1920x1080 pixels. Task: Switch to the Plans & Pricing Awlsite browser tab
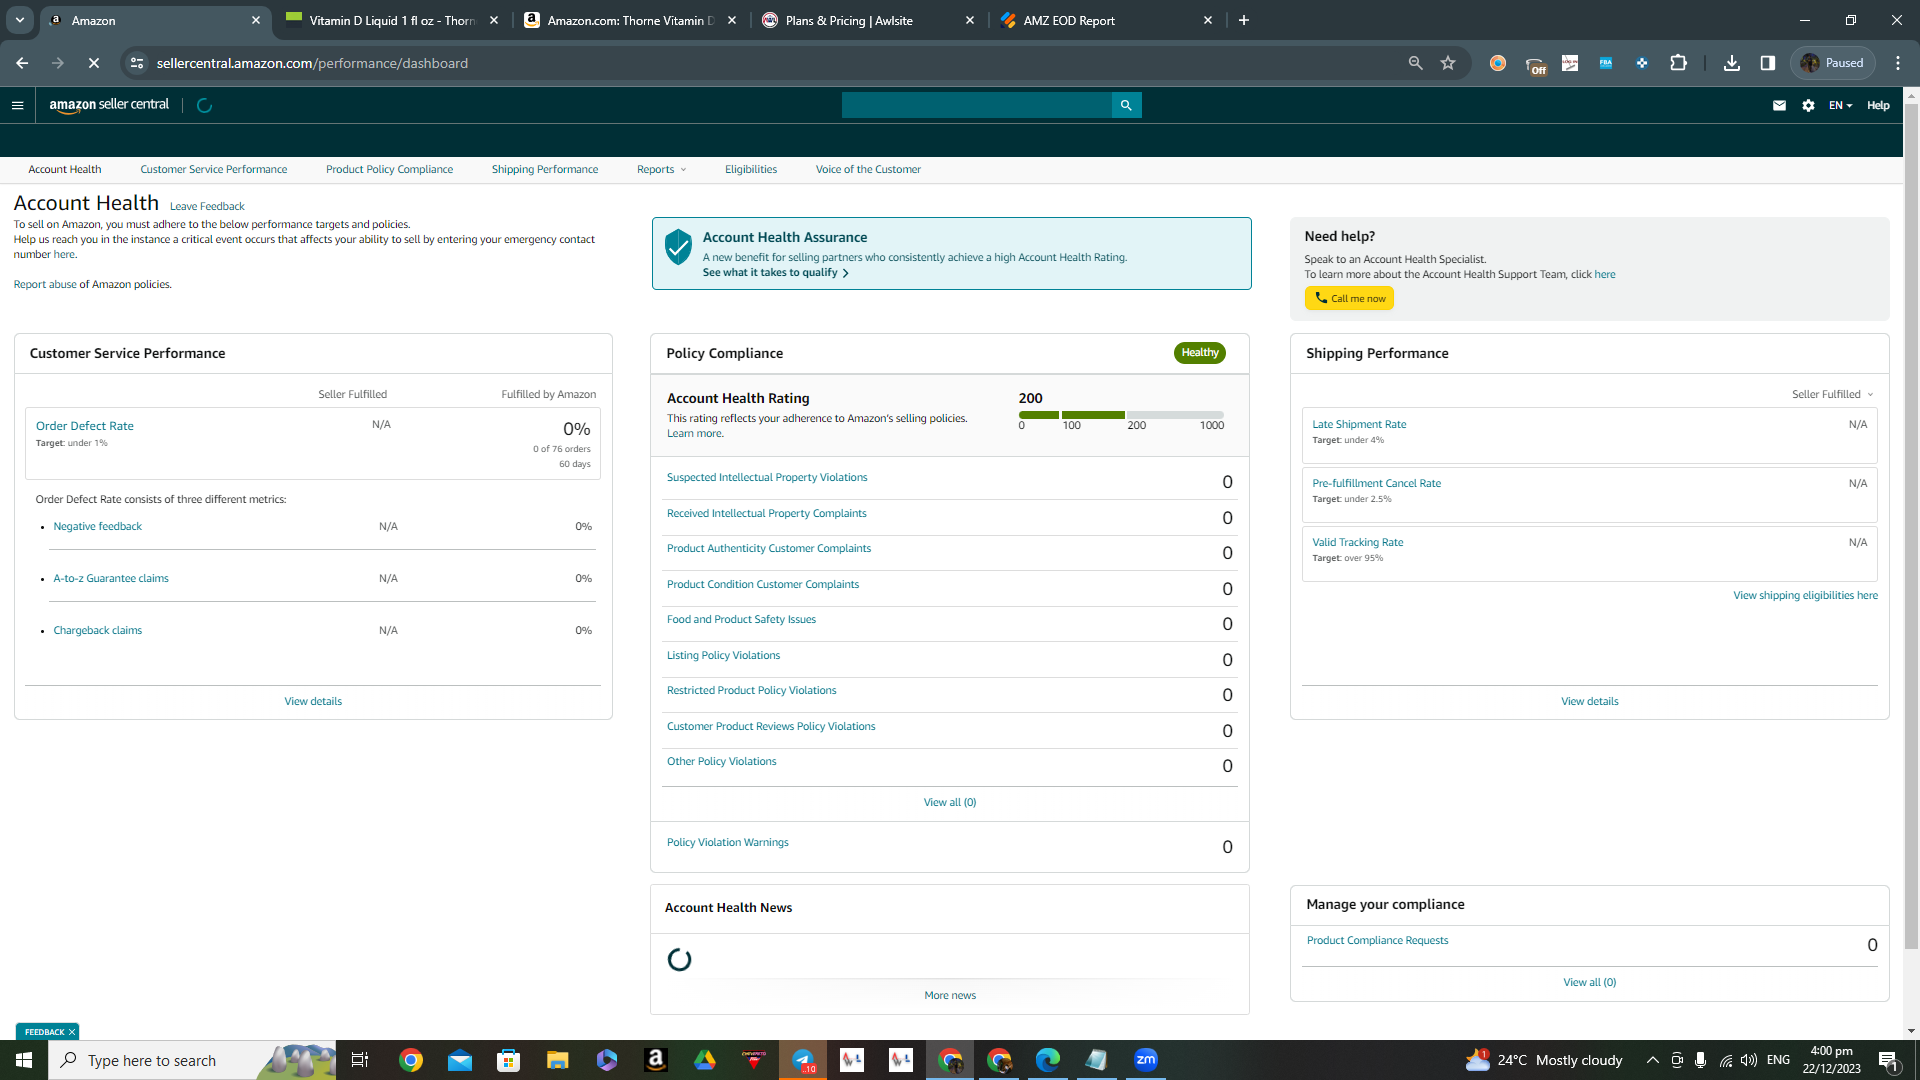869,20
